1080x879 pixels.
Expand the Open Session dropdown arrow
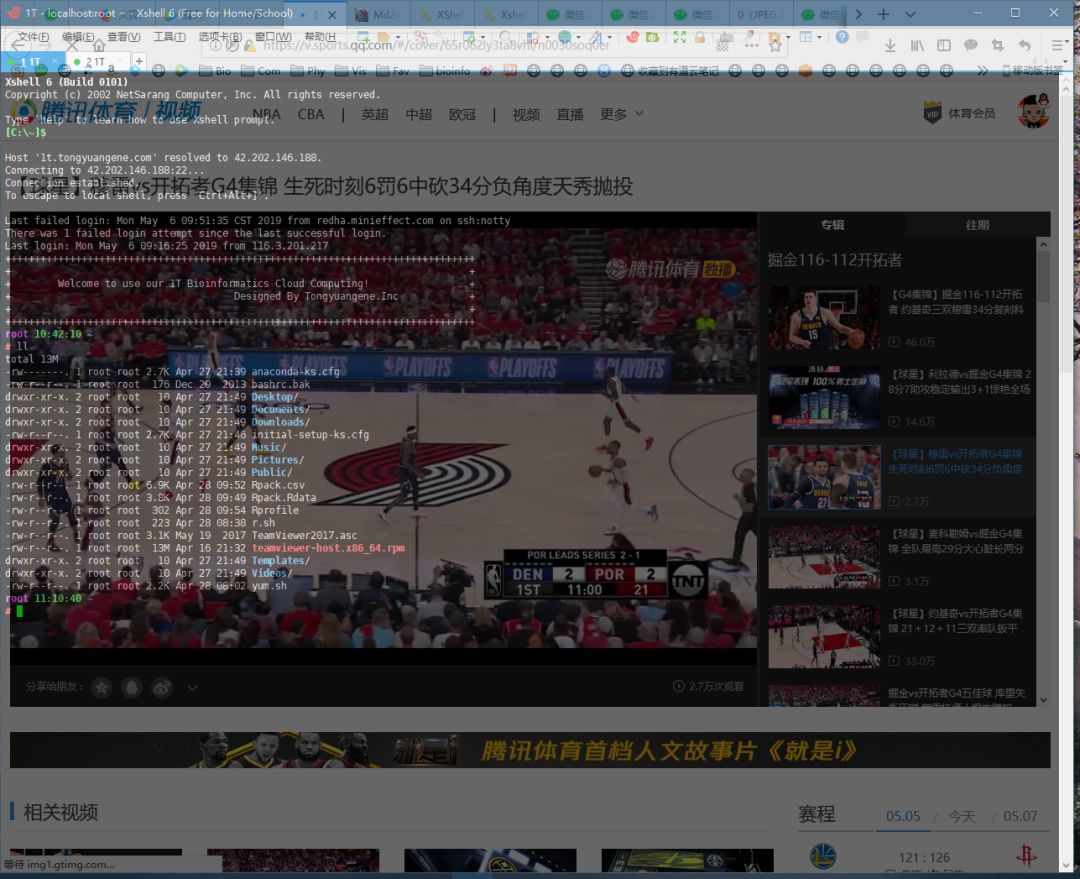397,38
